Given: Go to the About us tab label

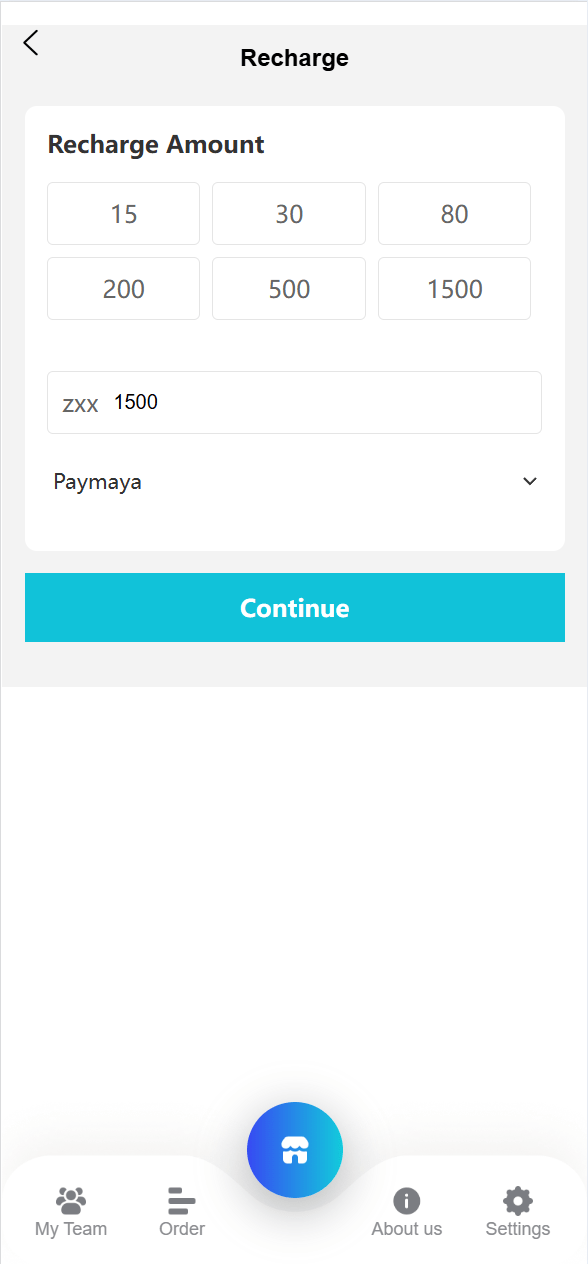Looking at the screenshot, I should (407, 1229).
